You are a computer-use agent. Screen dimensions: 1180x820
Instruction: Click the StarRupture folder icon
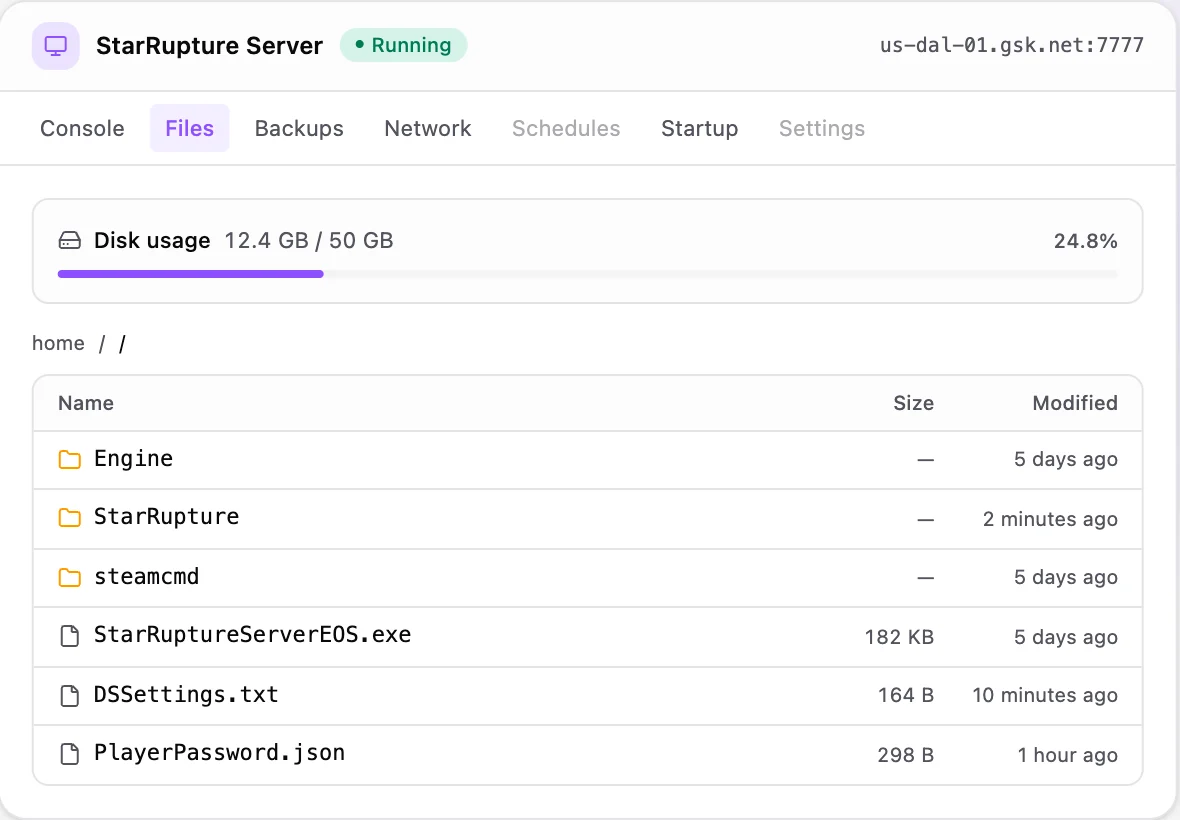69,518
